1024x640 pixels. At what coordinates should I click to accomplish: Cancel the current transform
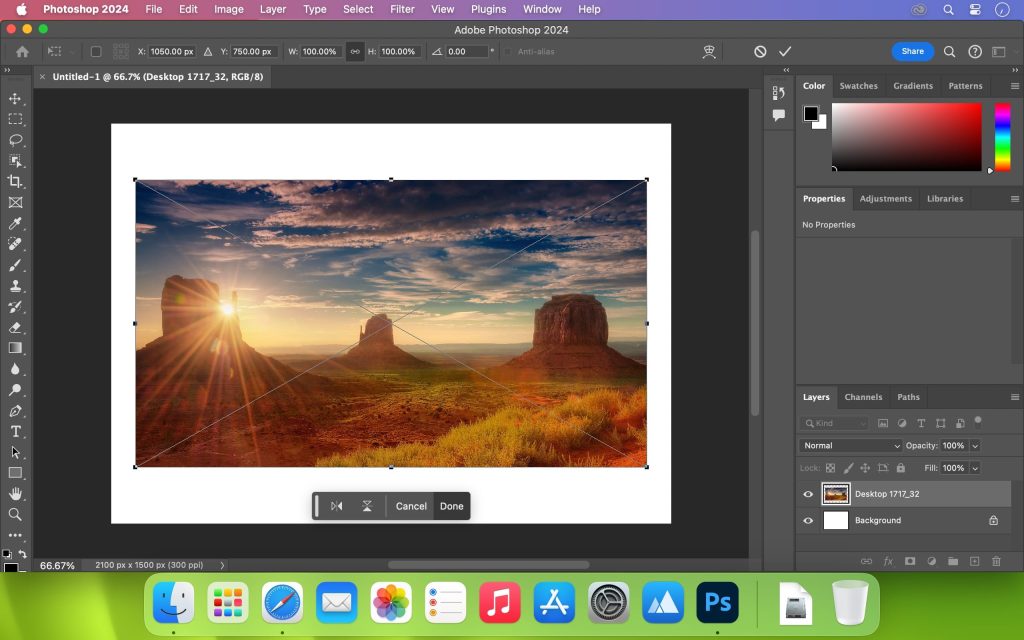[x=410, y=506]
